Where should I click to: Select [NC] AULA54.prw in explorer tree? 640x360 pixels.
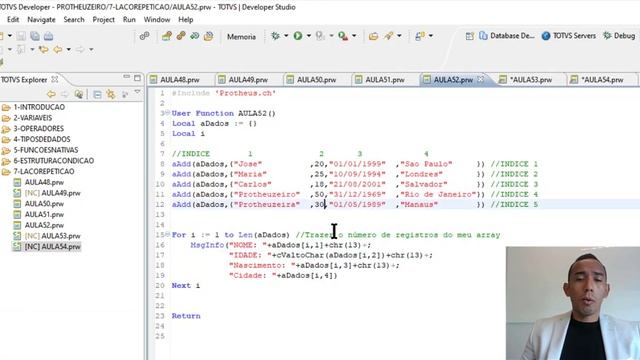(52, 247)
